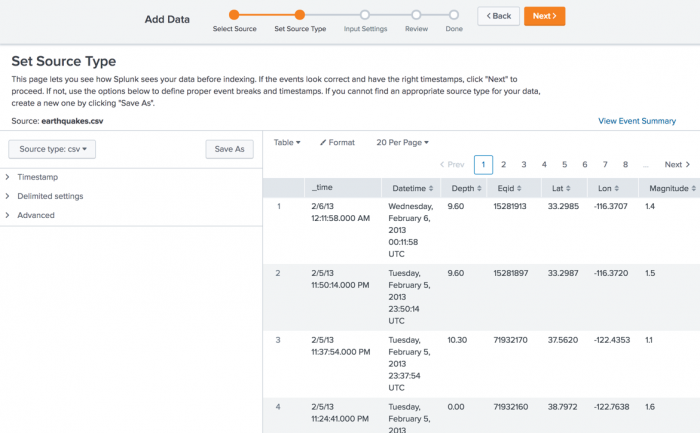The width and height of the screenshot is (700, 433).
Task: Click the pagination Next link
Action: click(x=677, y=165)
